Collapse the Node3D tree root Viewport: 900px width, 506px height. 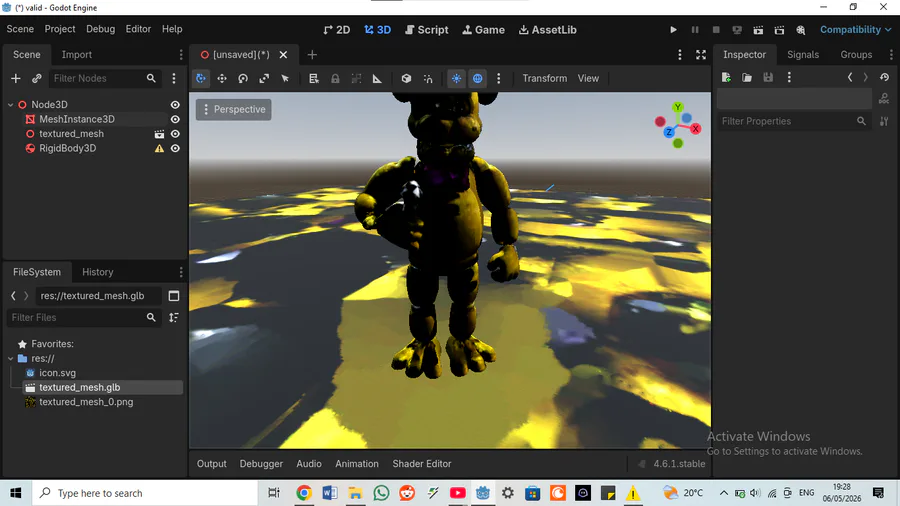(10, 105)
